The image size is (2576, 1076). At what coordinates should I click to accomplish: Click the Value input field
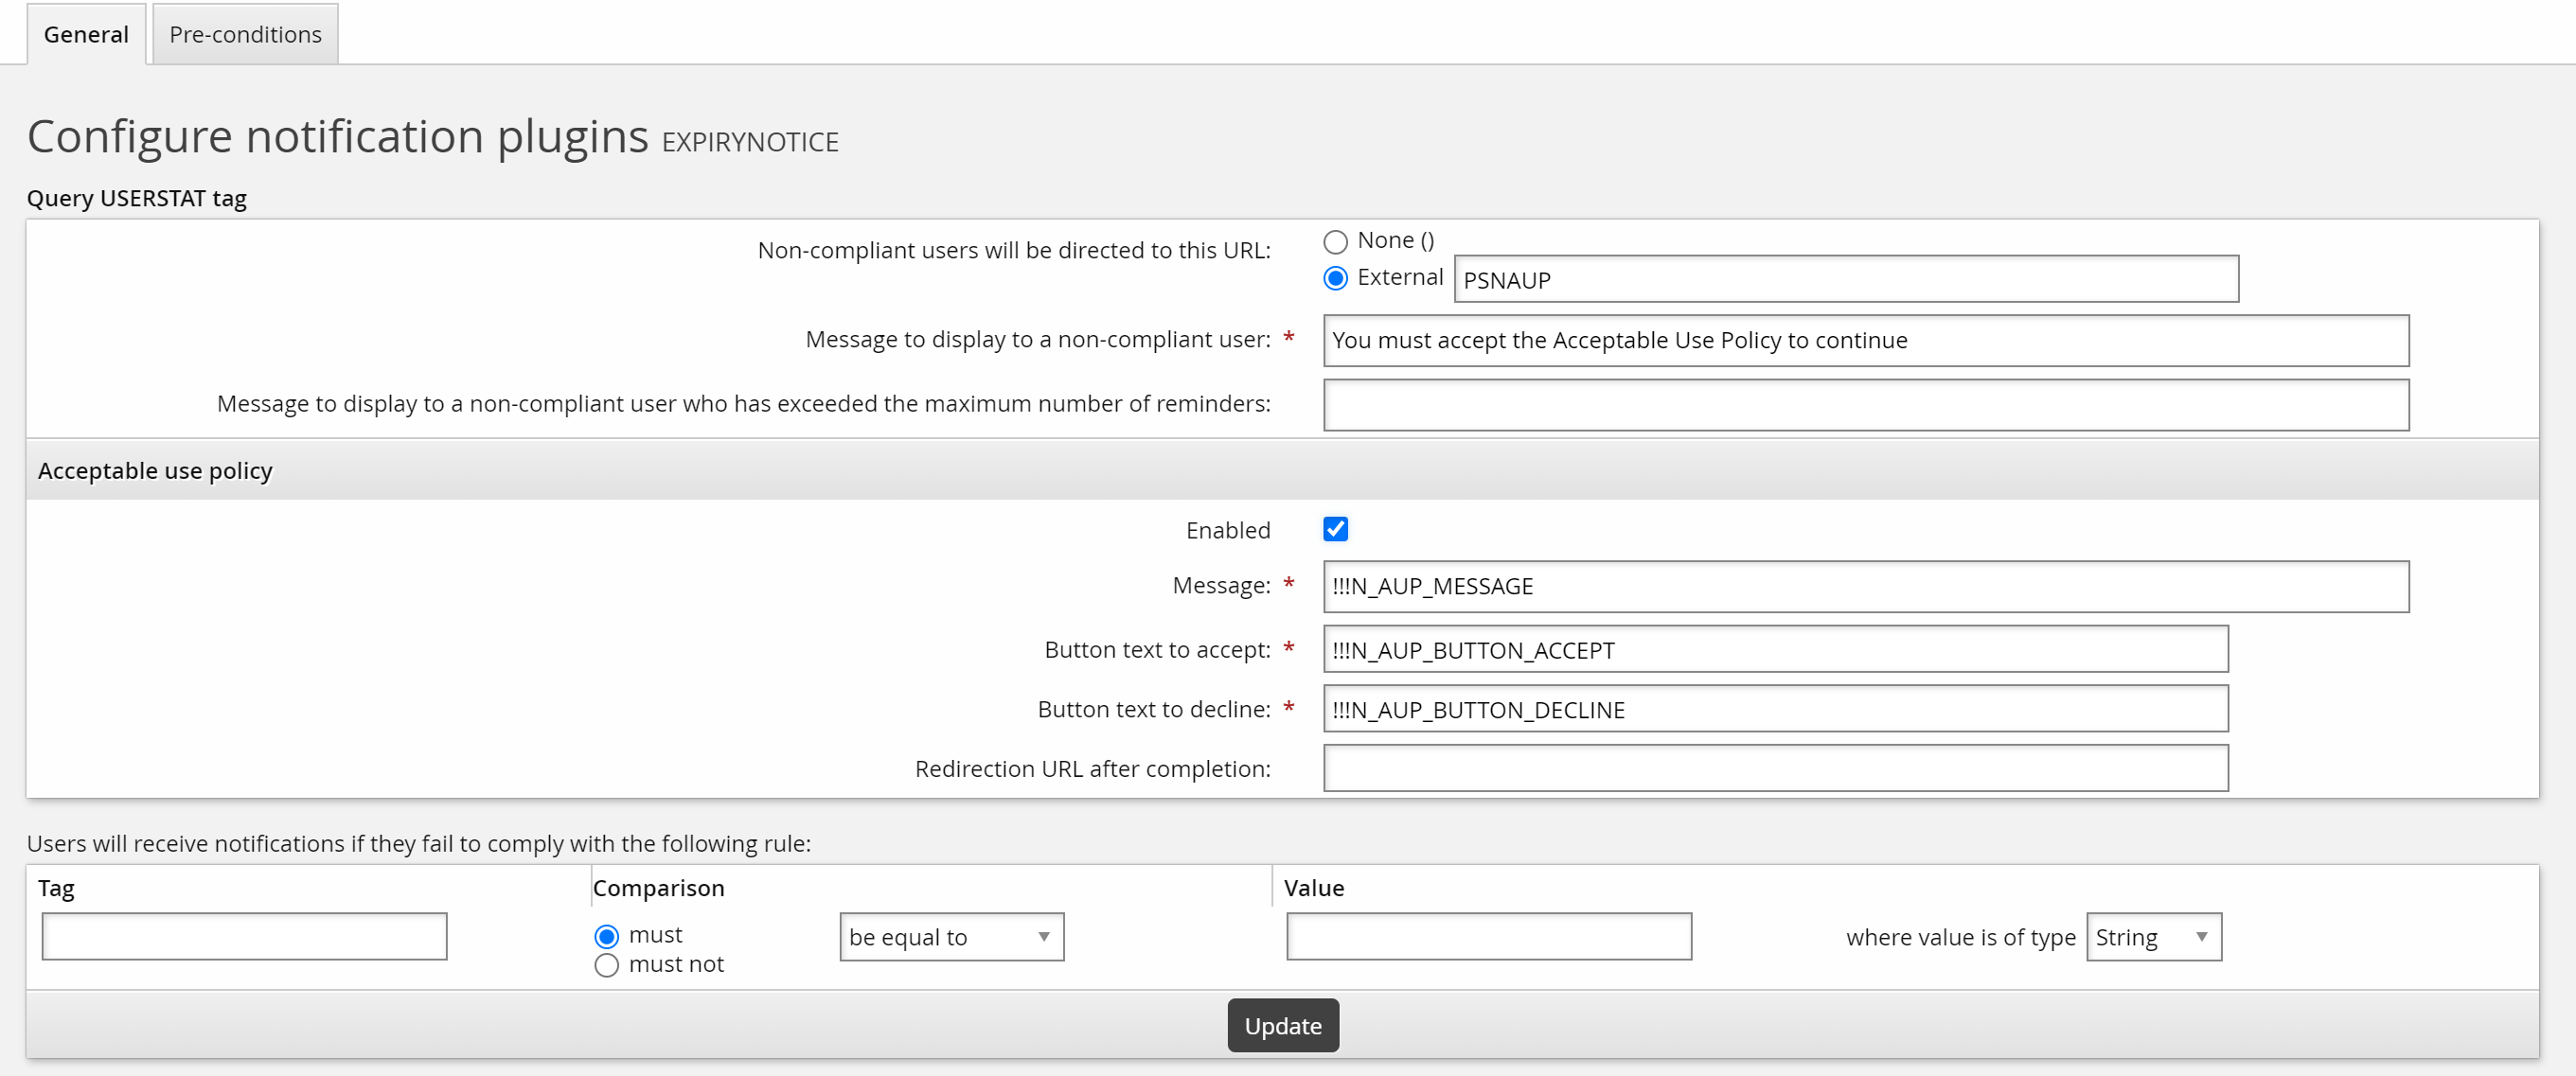tap(1488, 936)
